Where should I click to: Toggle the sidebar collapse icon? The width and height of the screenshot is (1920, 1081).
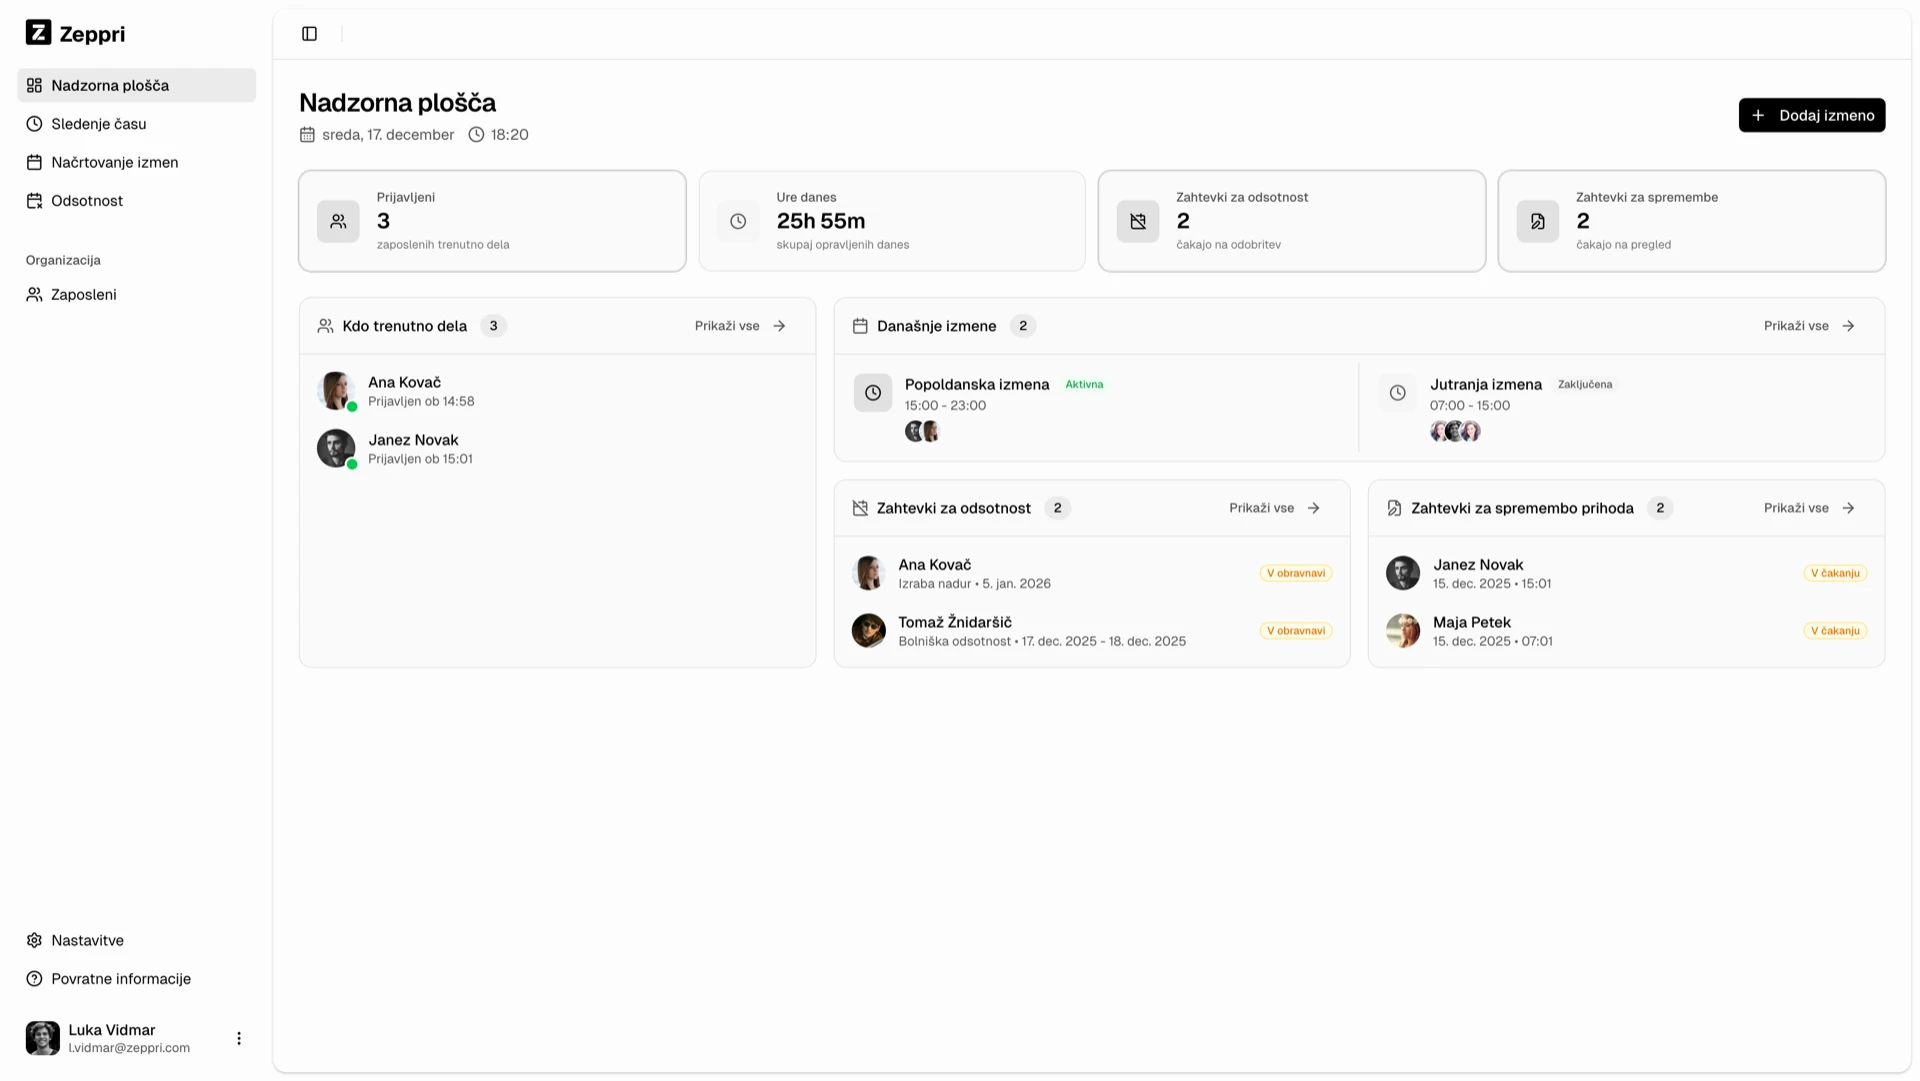point(309,34)
